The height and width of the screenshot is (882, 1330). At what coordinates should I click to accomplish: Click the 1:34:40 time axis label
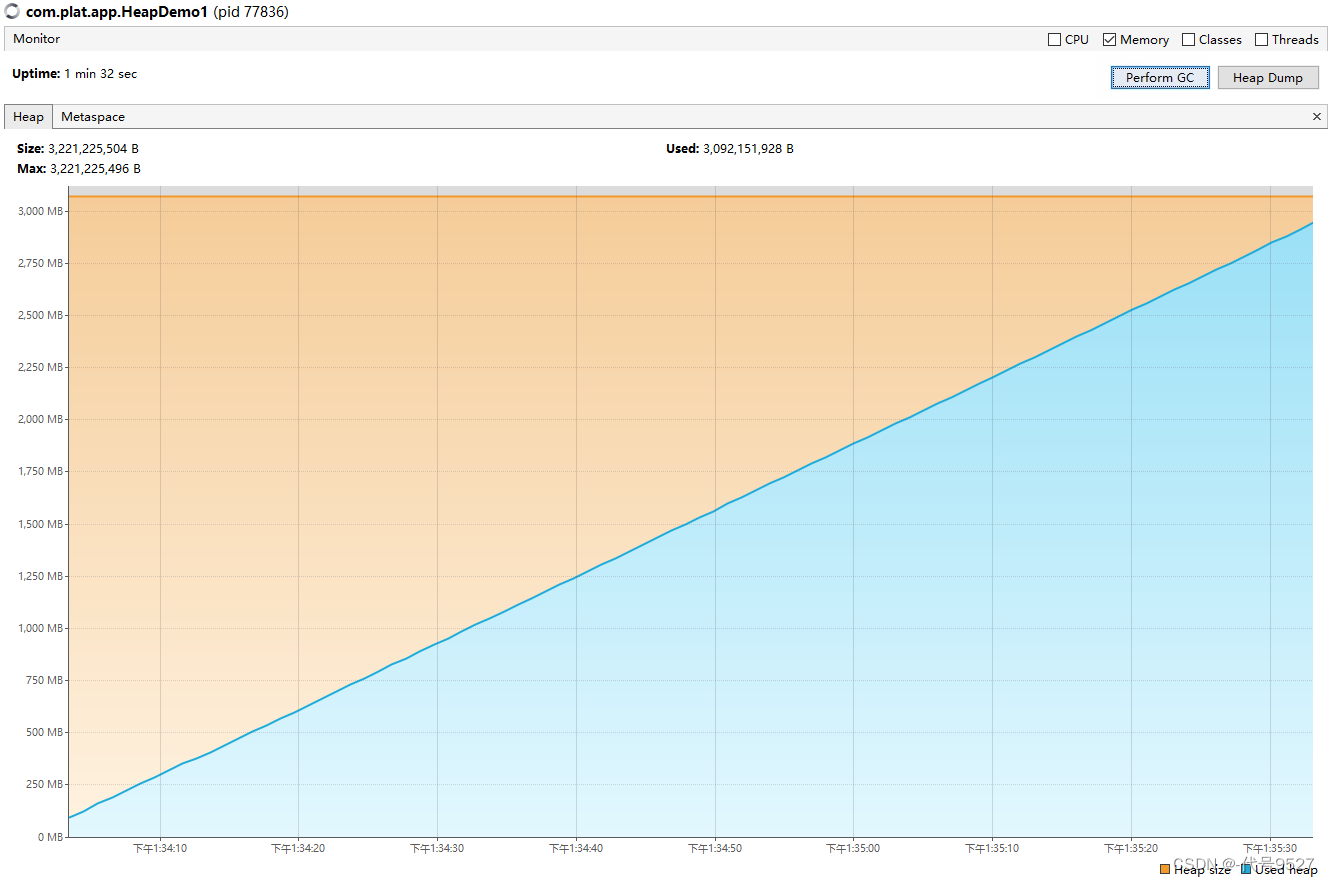(576, 848)
